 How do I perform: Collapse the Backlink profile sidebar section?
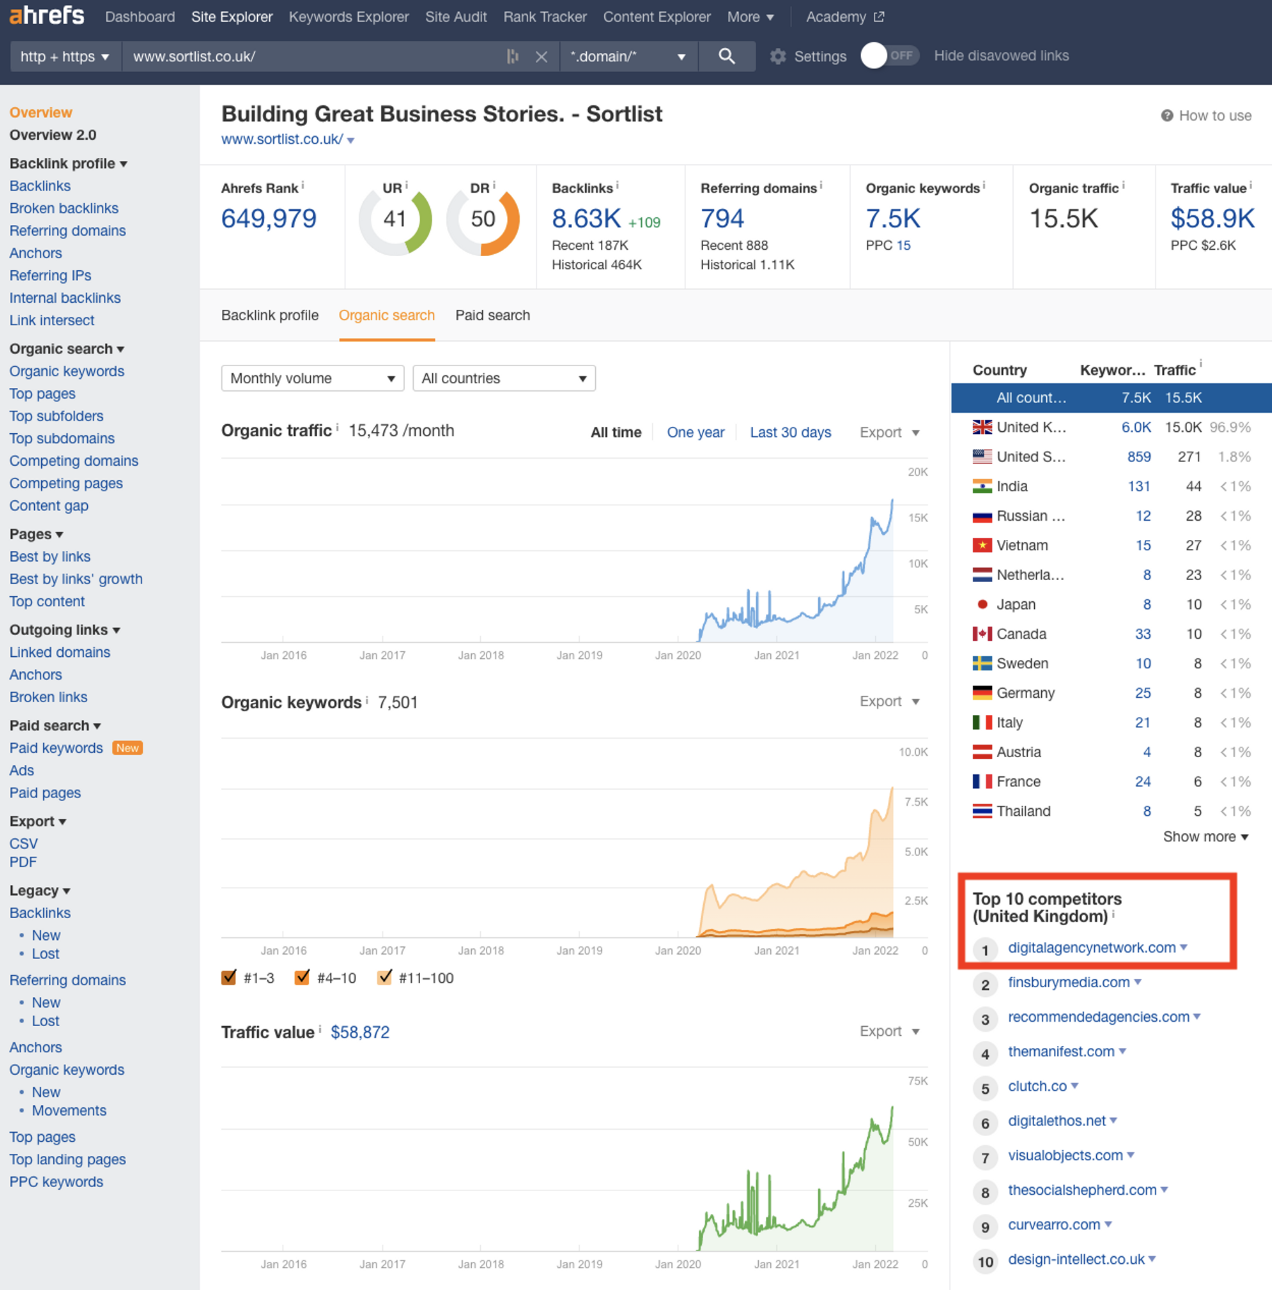tap(68, 163)
